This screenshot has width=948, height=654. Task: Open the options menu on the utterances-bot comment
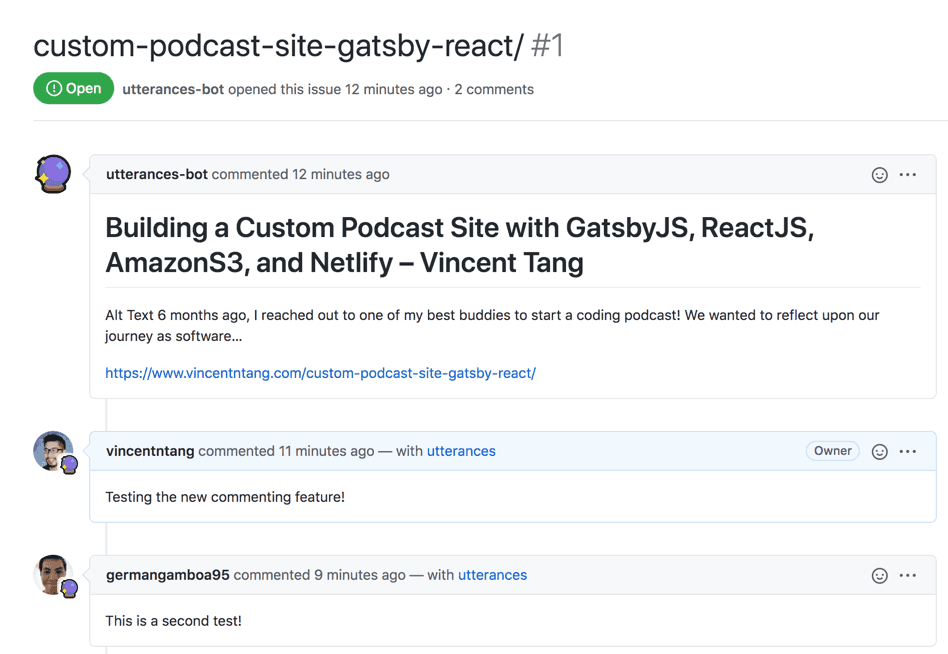(x=907, y=175)
